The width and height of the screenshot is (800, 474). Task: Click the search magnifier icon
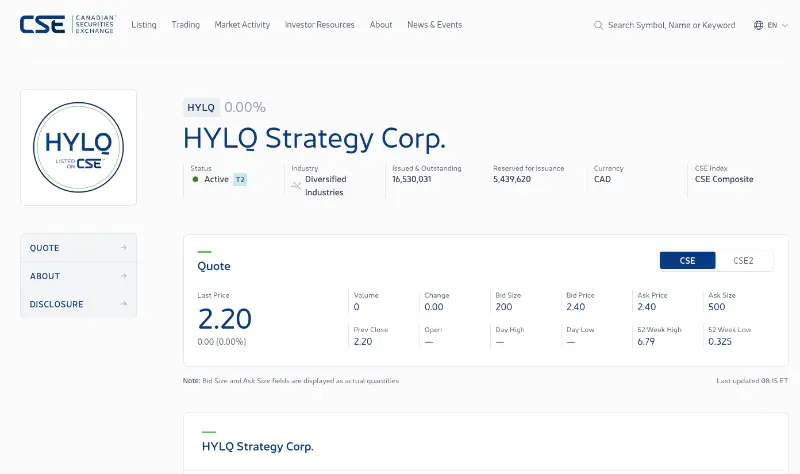pos(598,25)
